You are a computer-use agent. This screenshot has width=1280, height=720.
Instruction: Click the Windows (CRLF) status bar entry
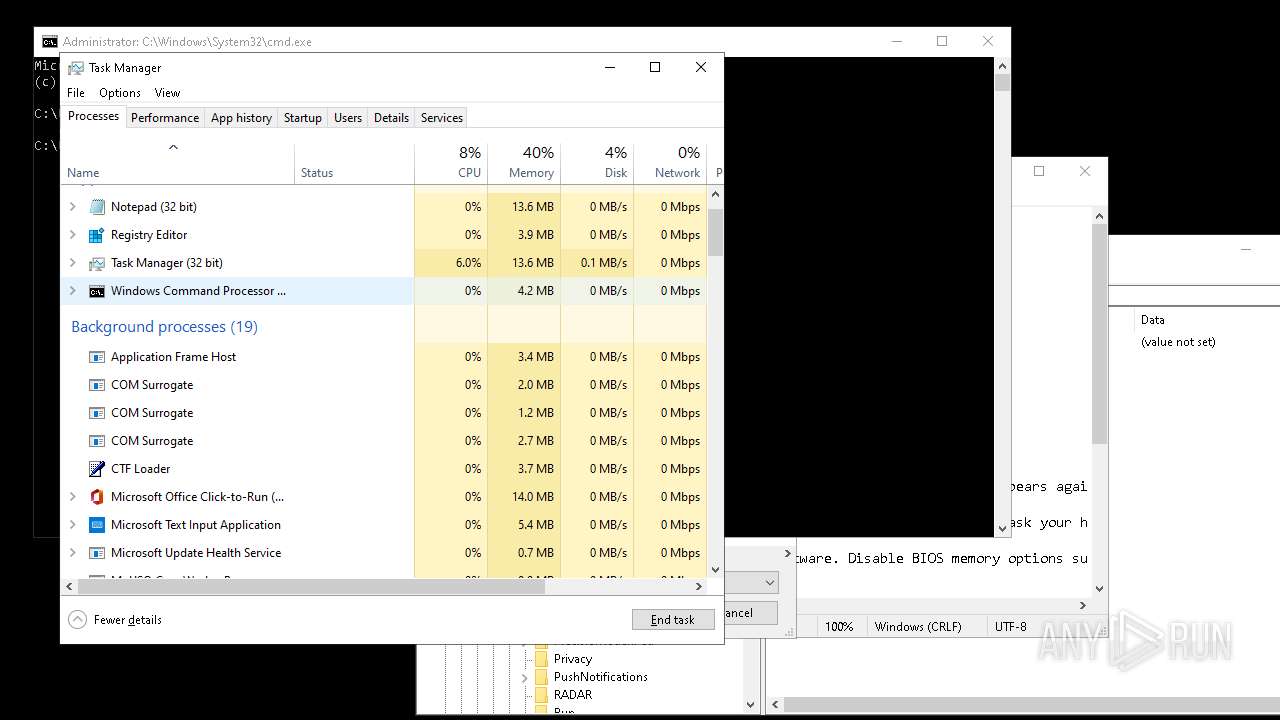[917, 627]
